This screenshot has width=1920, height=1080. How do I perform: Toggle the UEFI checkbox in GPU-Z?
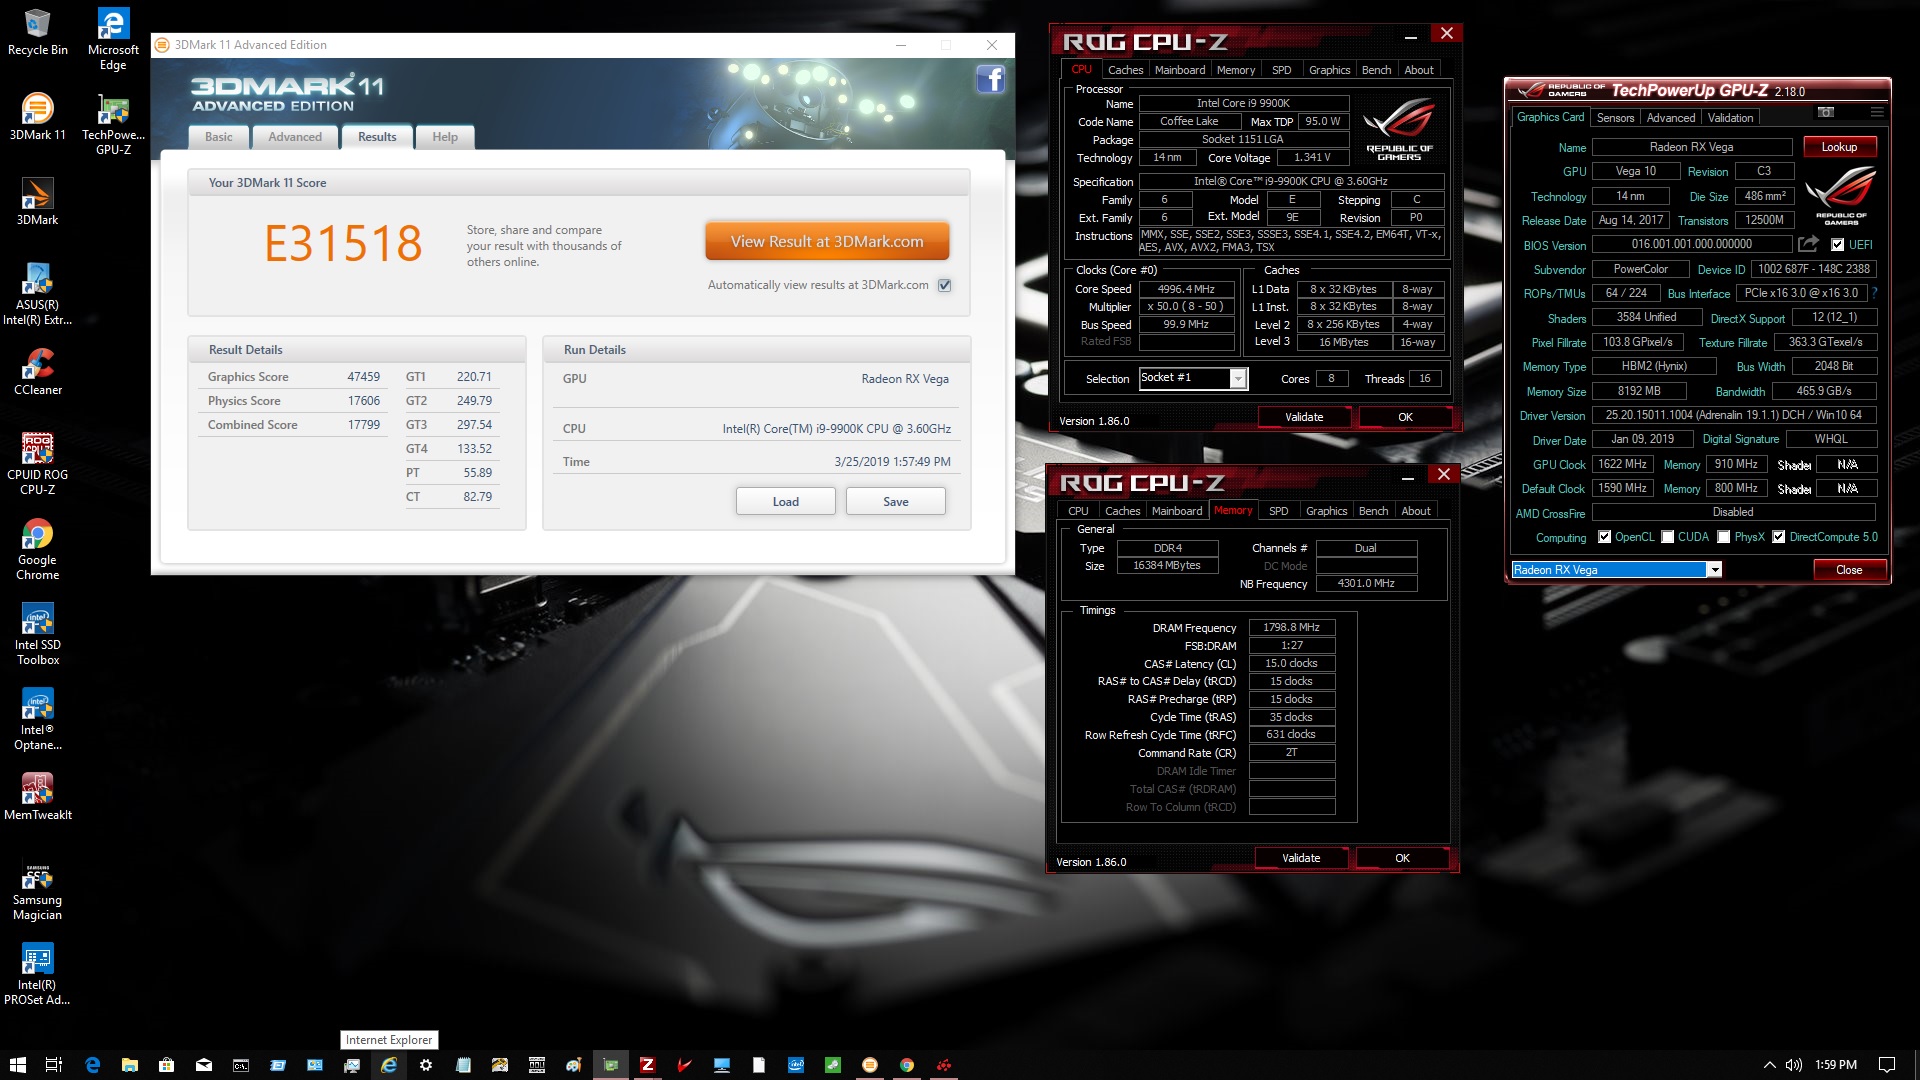[1837, 244]
